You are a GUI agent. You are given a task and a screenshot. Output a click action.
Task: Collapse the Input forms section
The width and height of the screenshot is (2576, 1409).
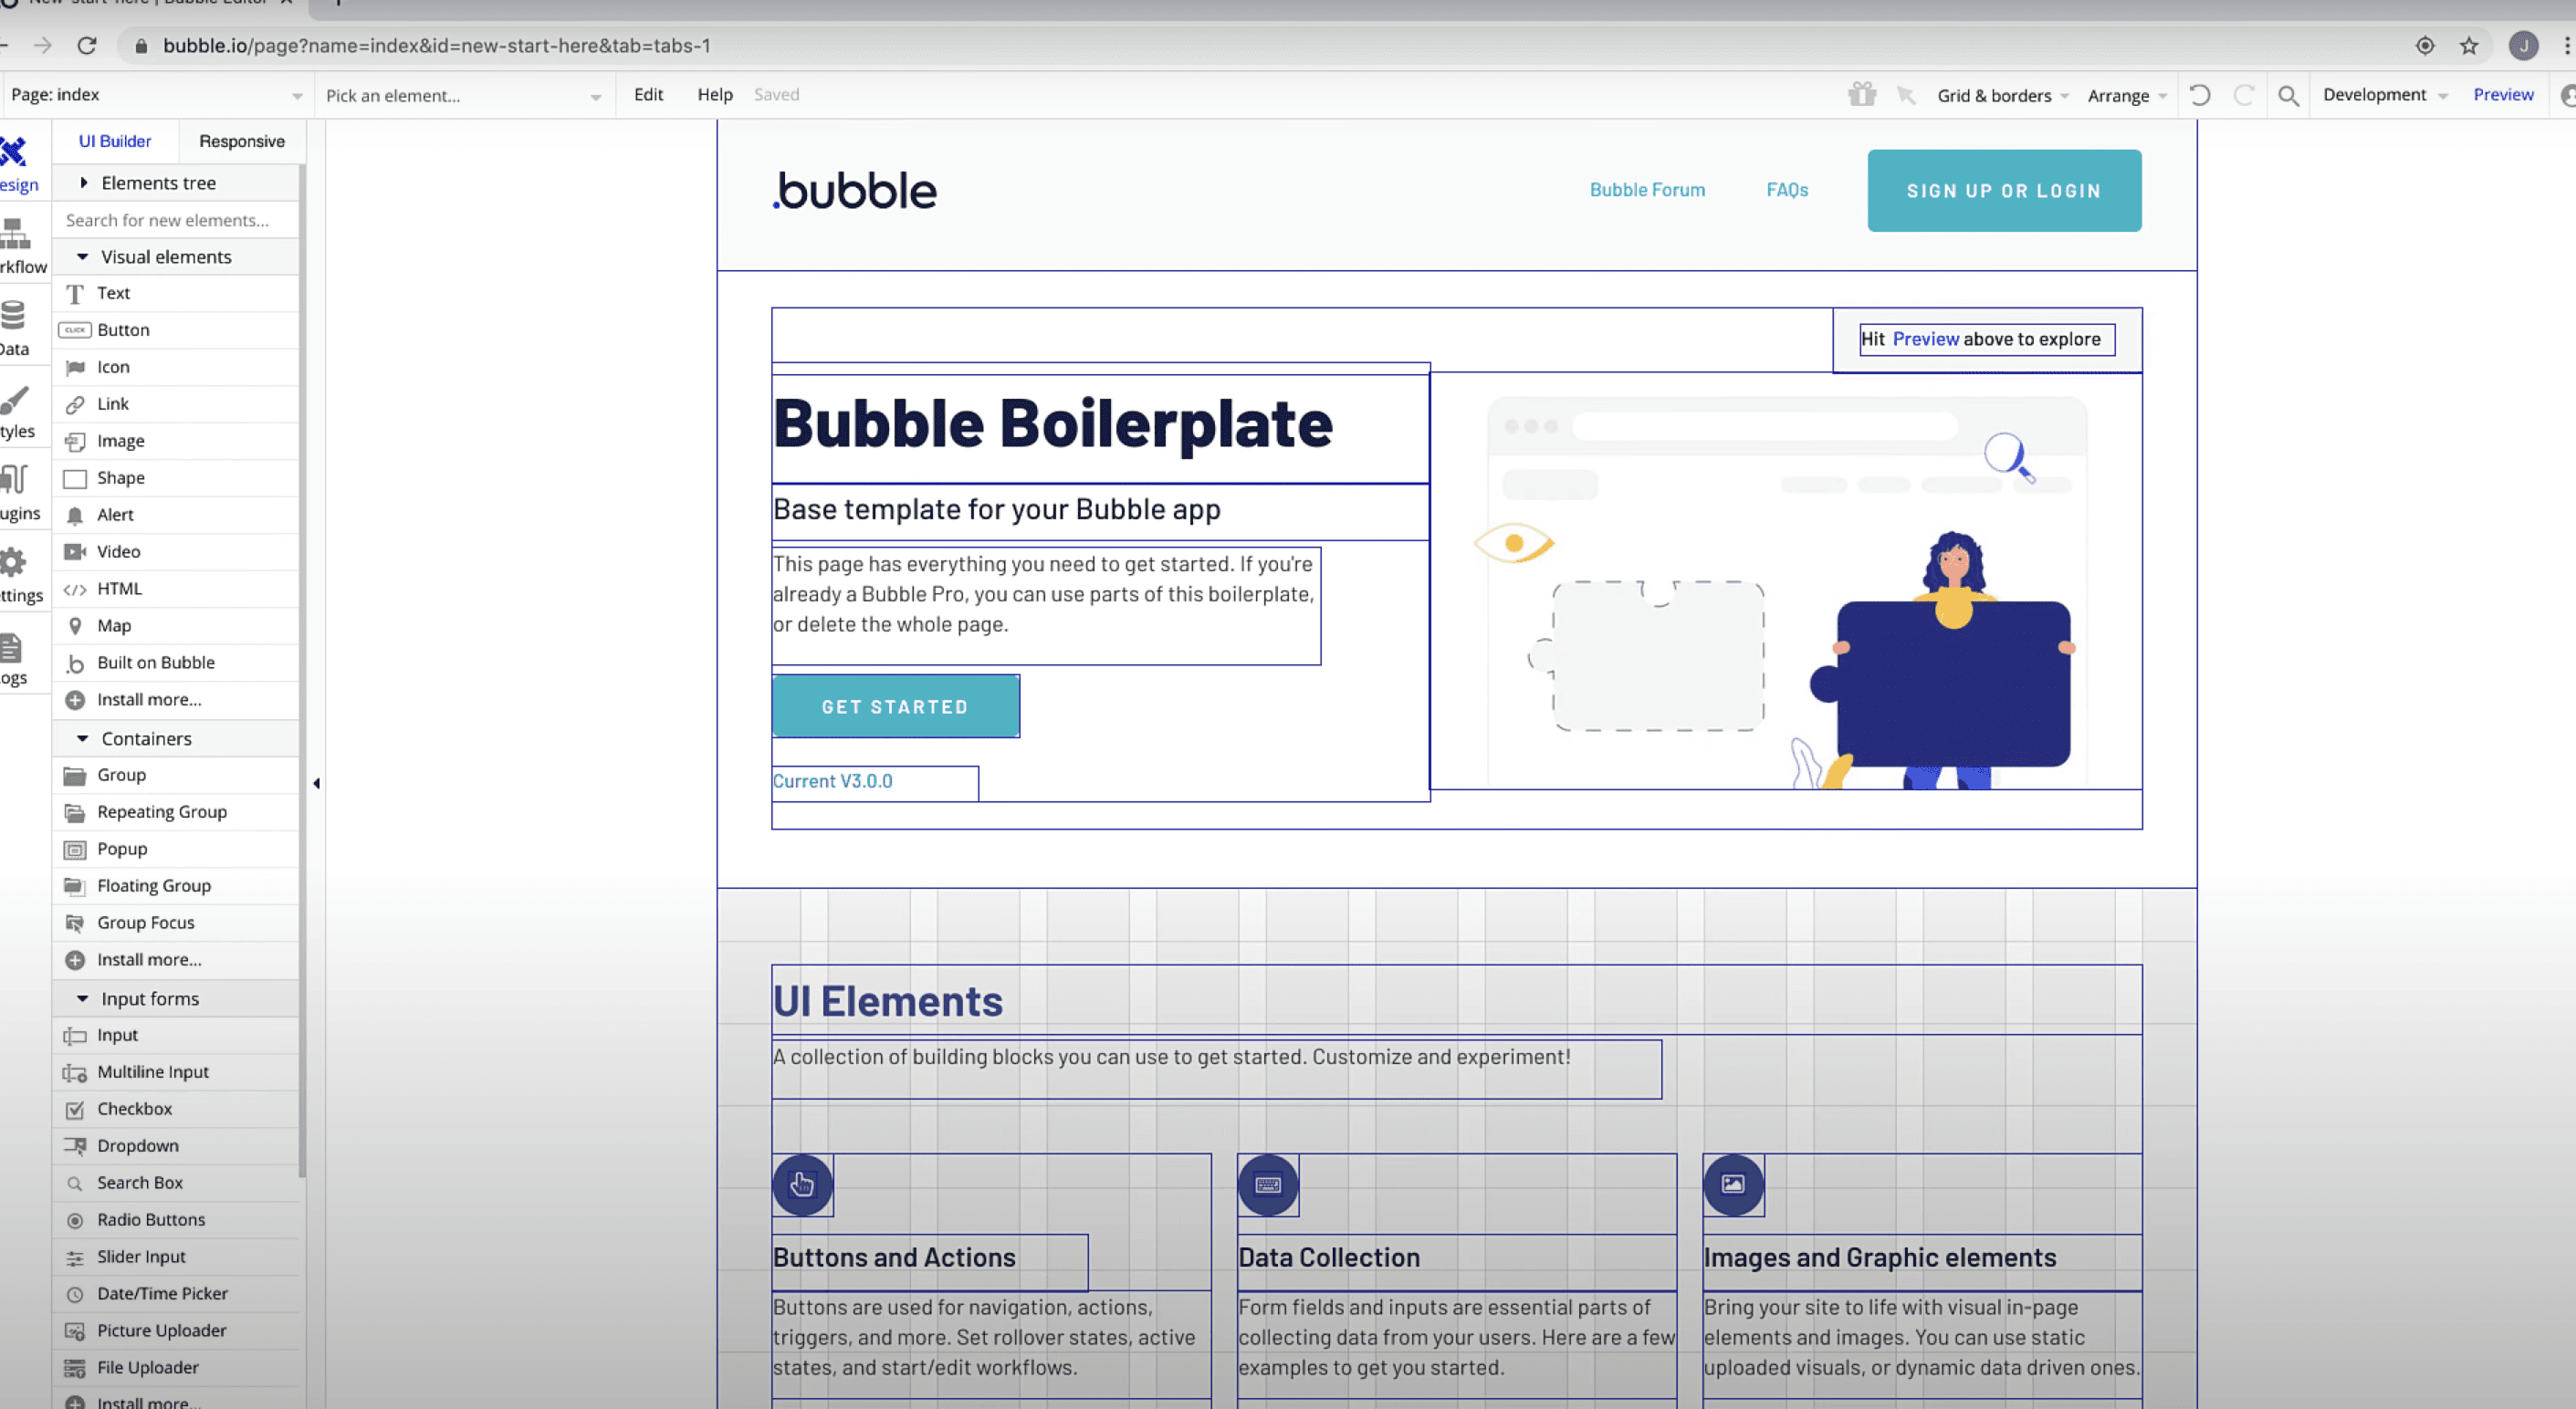176,999
